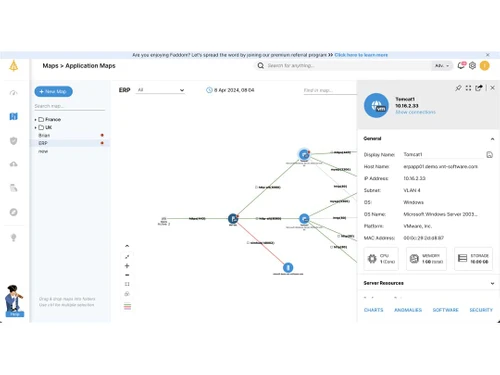Screen dimensions: 500x375
Task: Open the Maps sidebar icon
Action: [x=14, y=116]
